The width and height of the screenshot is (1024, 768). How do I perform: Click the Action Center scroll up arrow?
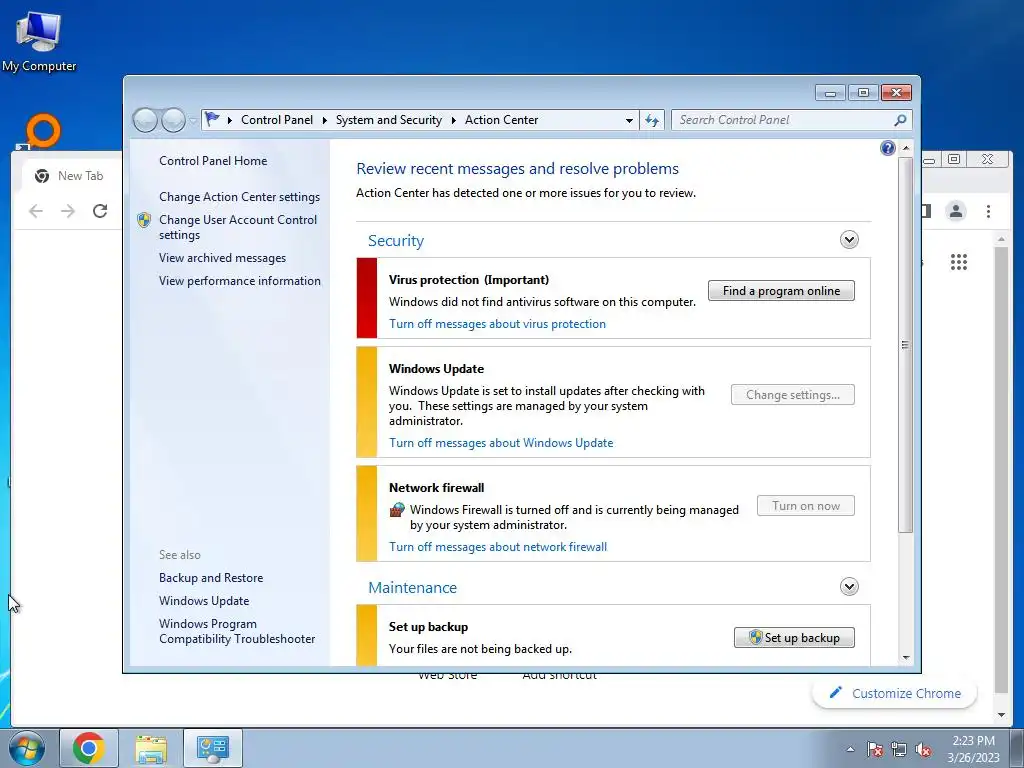(905, 148)
